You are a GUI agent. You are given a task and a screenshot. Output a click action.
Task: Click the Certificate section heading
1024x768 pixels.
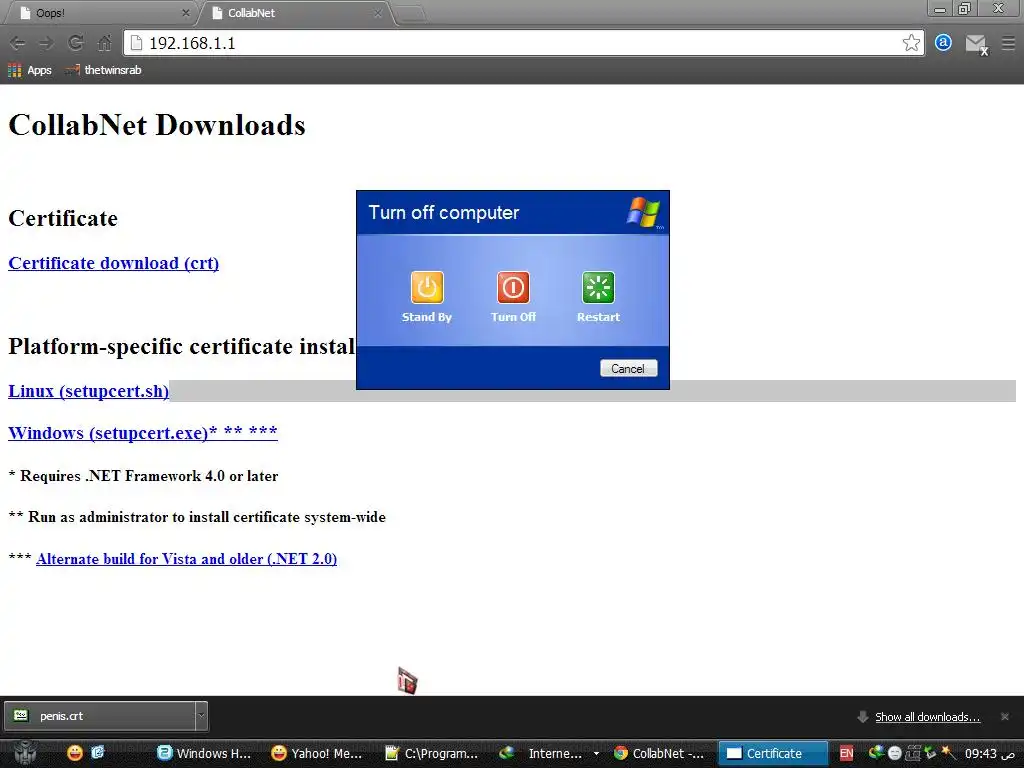(63, 218)
